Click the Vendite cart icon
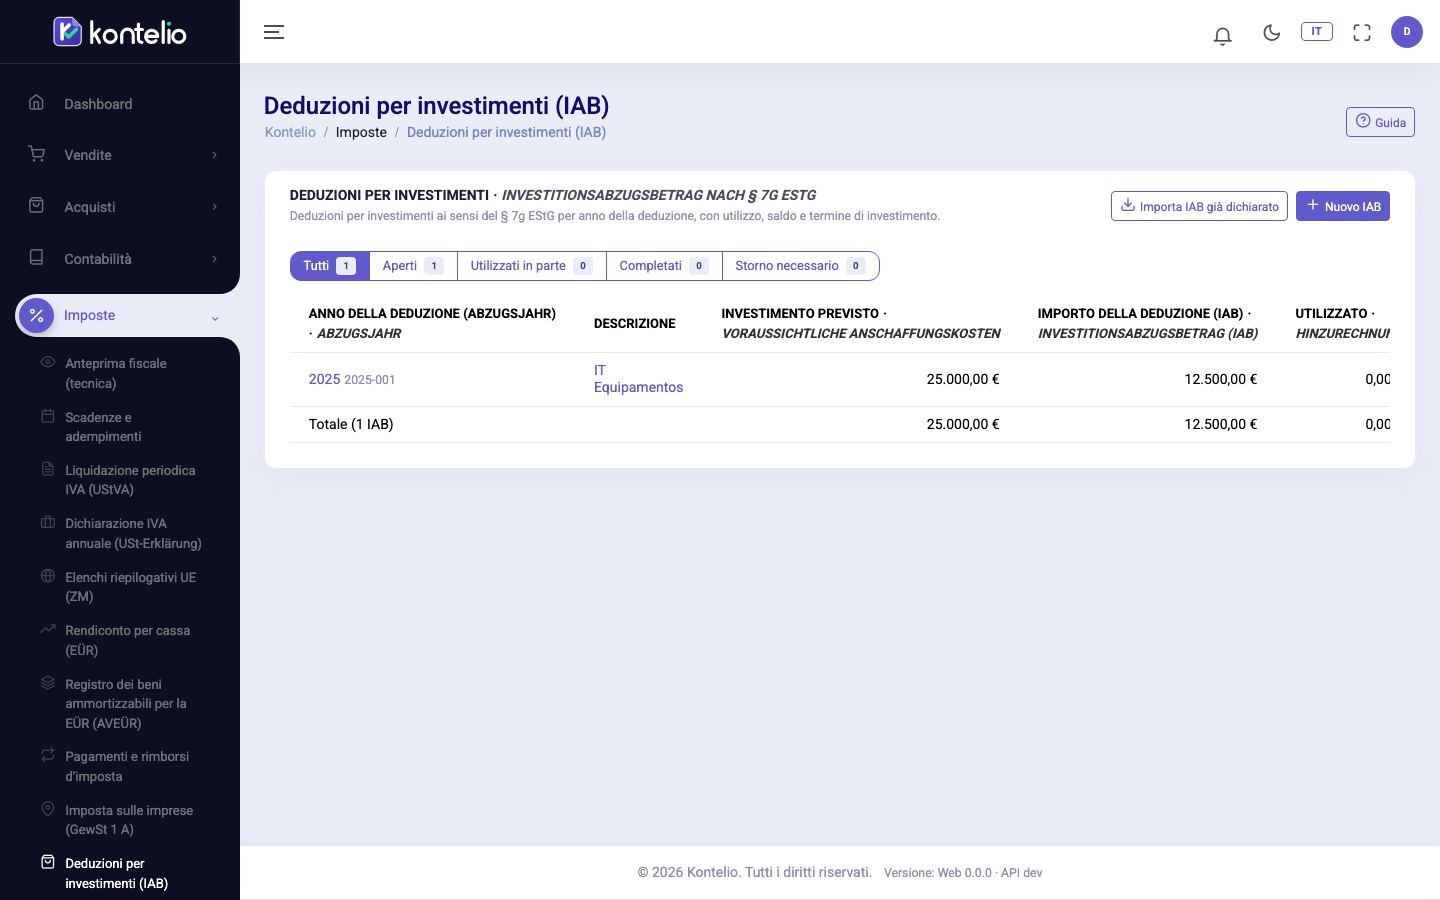 coord(36,154)
